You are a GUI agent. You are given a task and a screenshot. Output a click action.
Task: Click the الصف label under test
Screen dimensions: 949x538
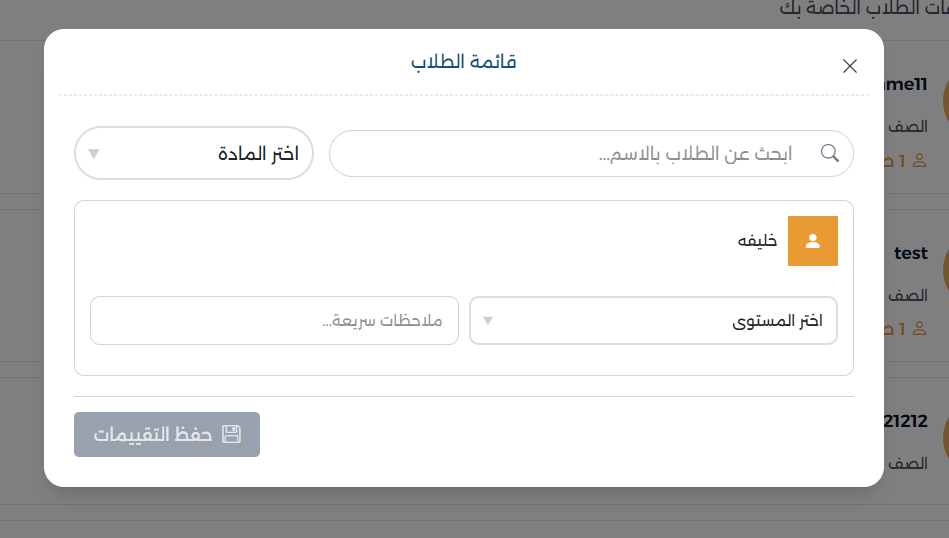coord(909,296)
